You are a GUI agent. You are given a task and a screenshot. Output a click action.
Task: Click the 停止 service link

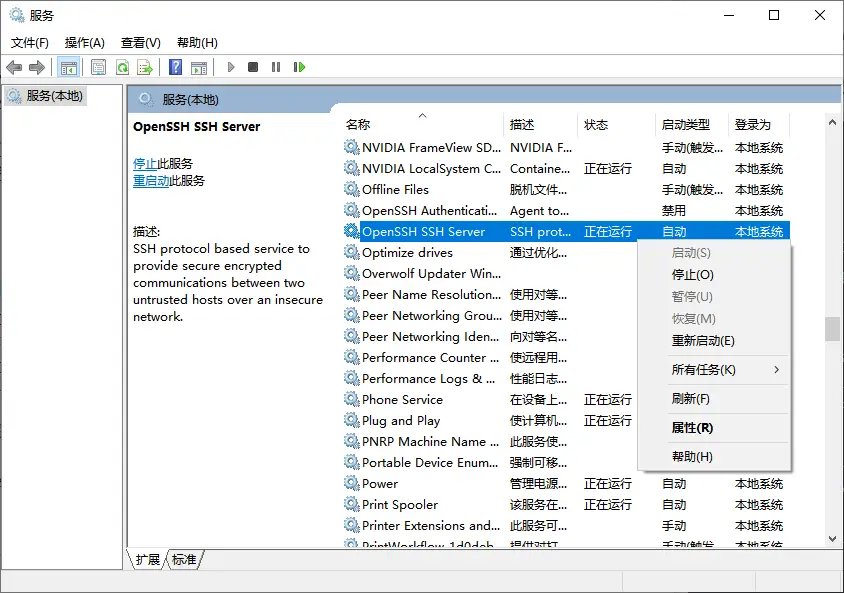(x=144, y=163)
